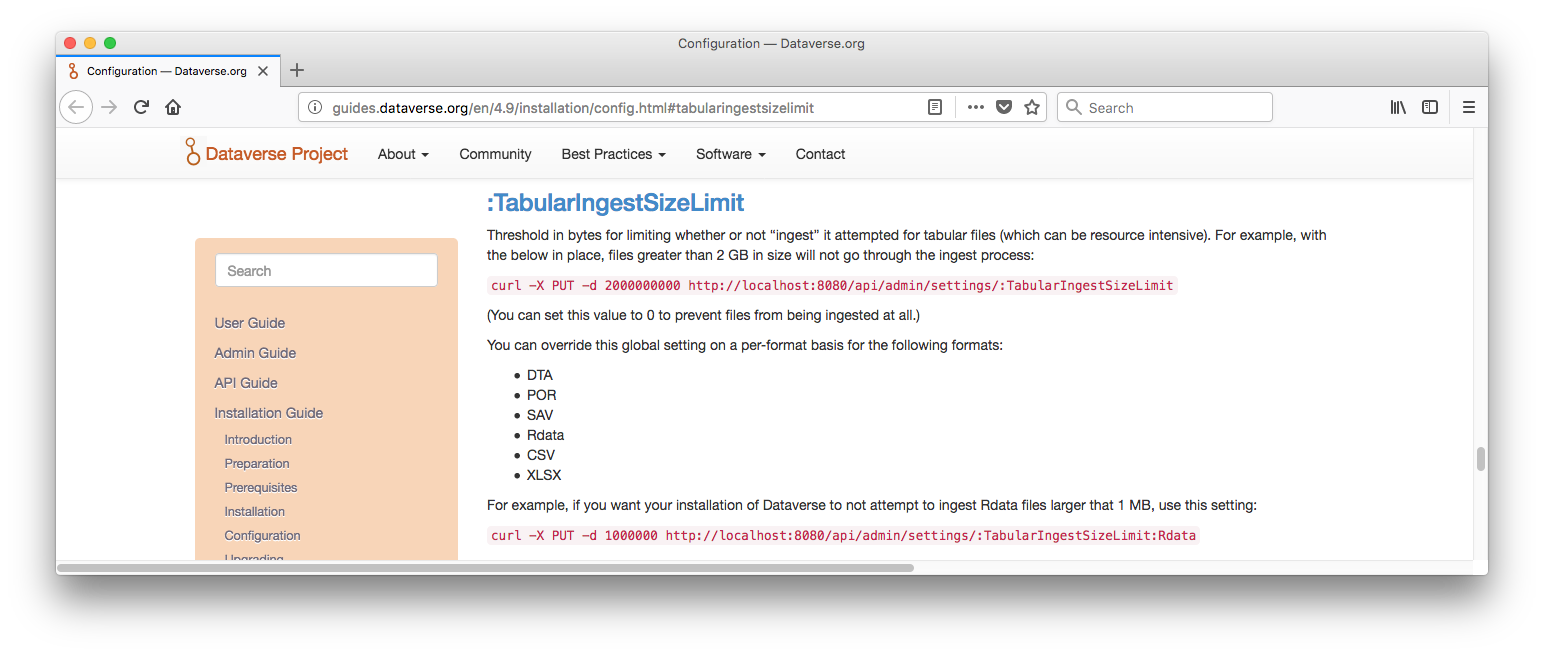This screenshot has height=655, width=1544.
Task: Focus the browser Search box
Action: [x=1165, y=107]
